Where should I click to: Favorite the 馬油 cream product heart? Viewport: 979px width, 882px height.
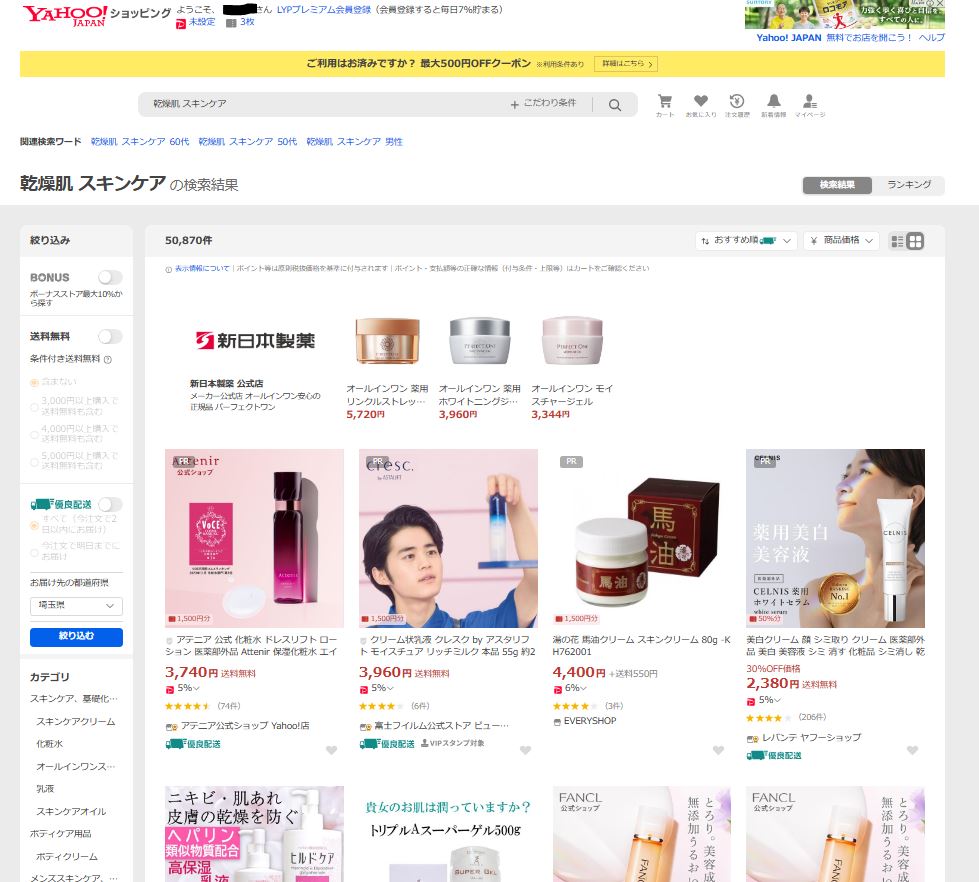pos(719,750)
